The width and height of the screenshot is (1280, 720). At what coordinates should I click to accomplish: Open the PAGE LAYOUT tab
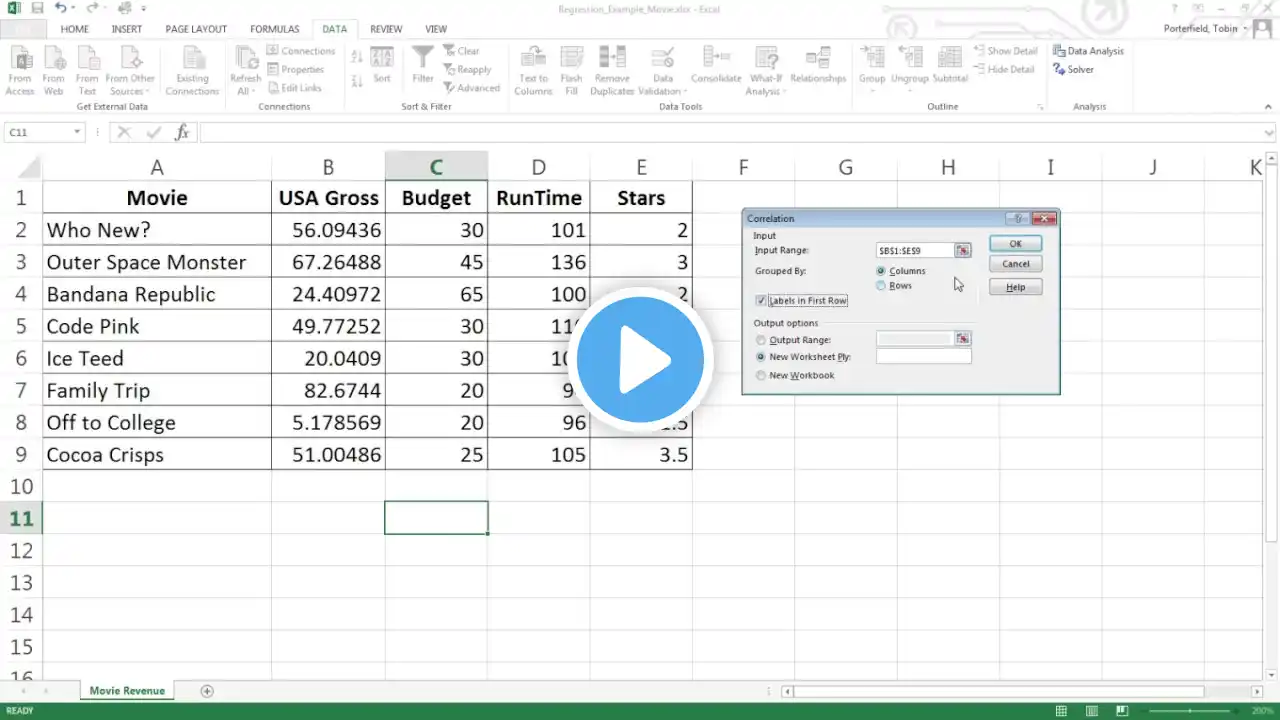coord(196,29)
